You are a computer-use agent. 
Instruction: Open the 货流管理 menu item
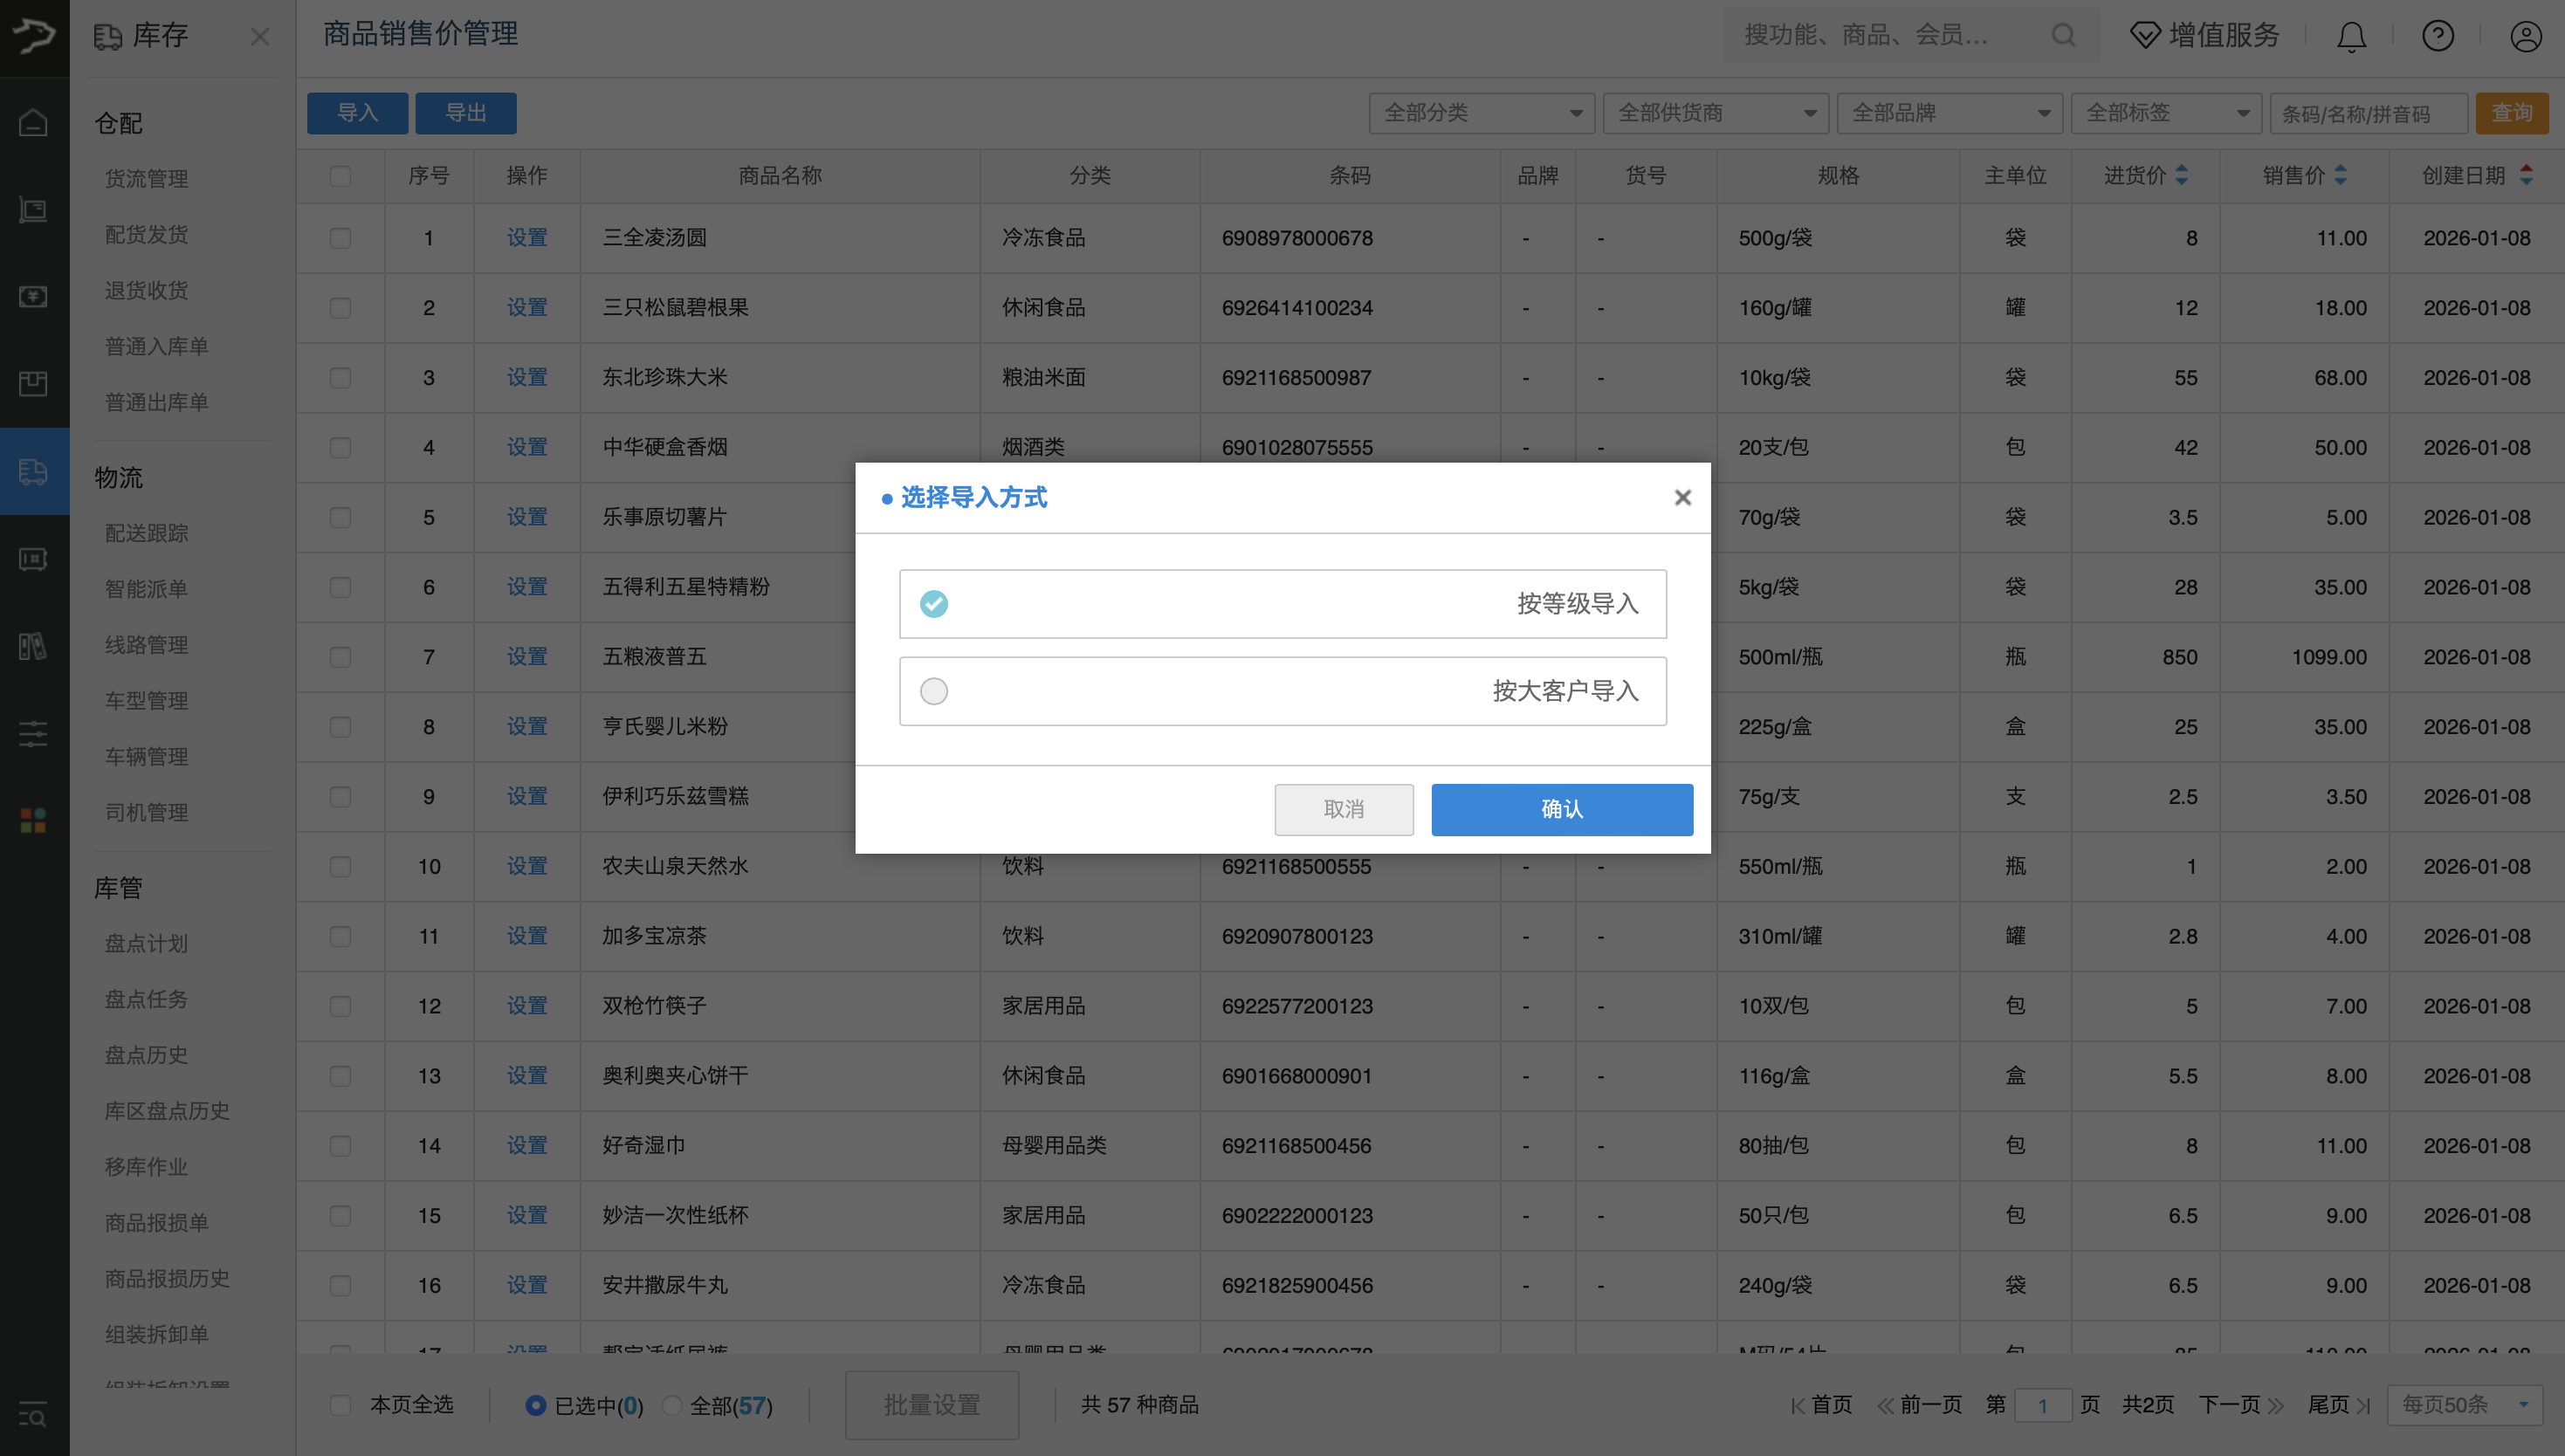tap(146, 179)
